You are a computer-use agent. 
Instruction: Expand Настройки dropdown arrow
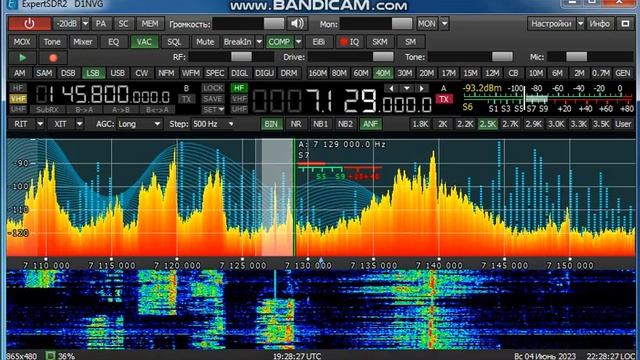click(x=580, y=24)
